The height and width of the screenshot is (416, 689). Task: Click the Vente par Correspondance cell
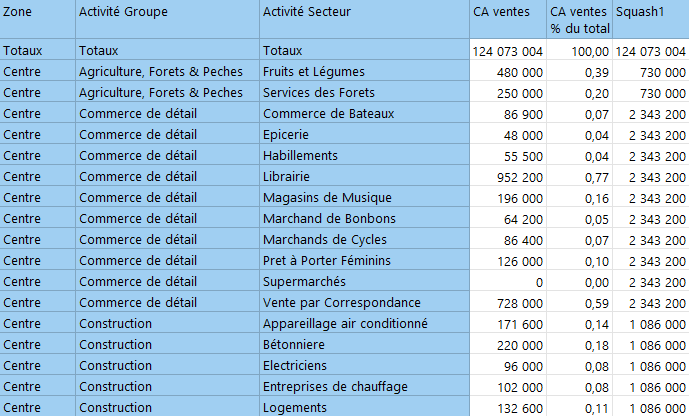pyautogui.click(x=364, y=303)
